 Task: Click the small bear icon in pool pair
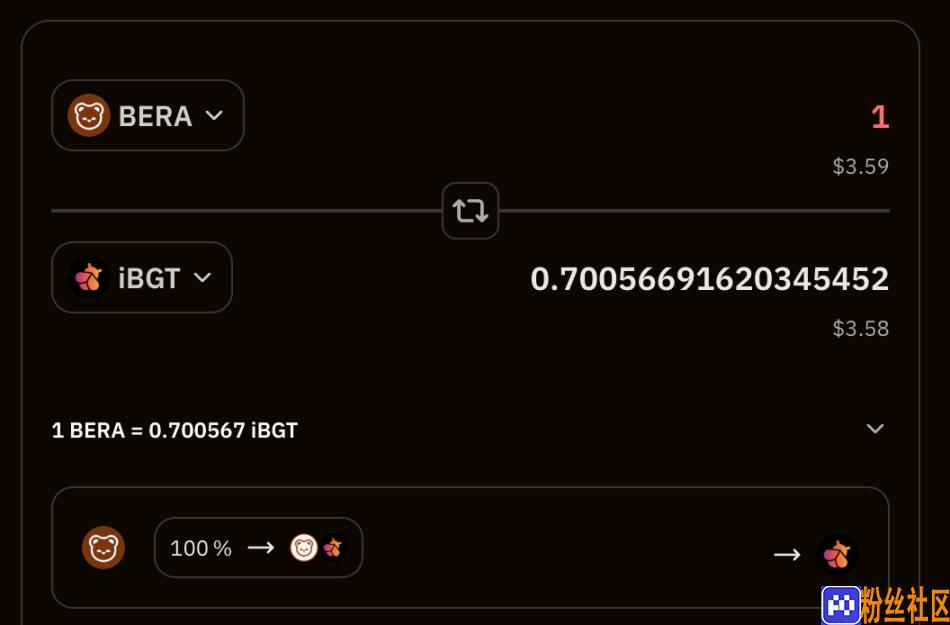click(x=304, y=548)
